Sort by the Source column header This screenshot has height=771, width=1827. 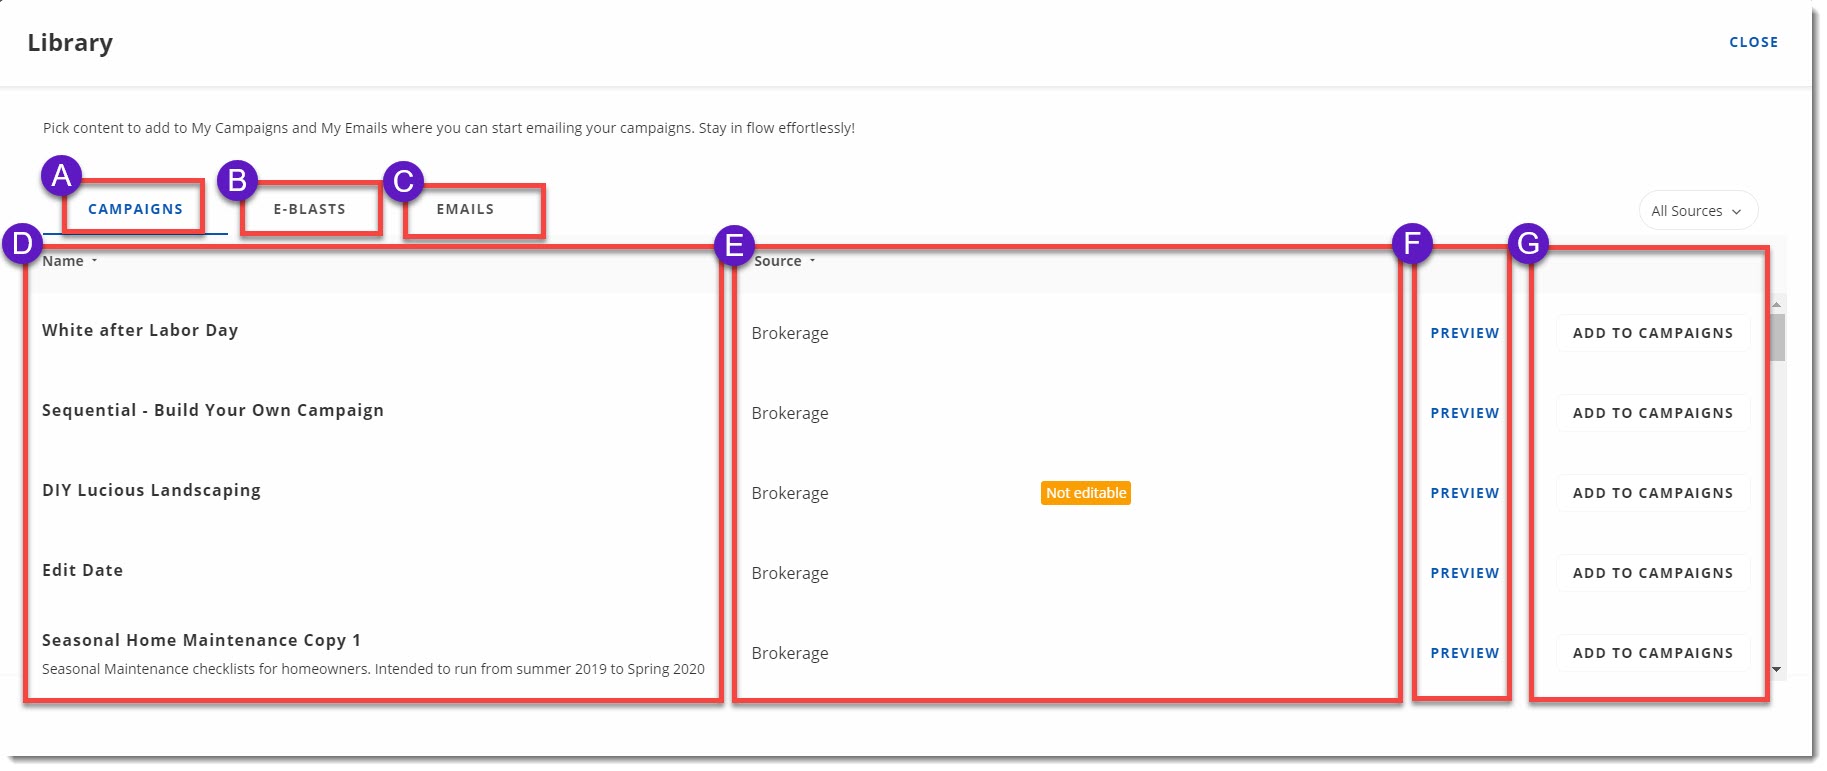click(x=778, y=261)
